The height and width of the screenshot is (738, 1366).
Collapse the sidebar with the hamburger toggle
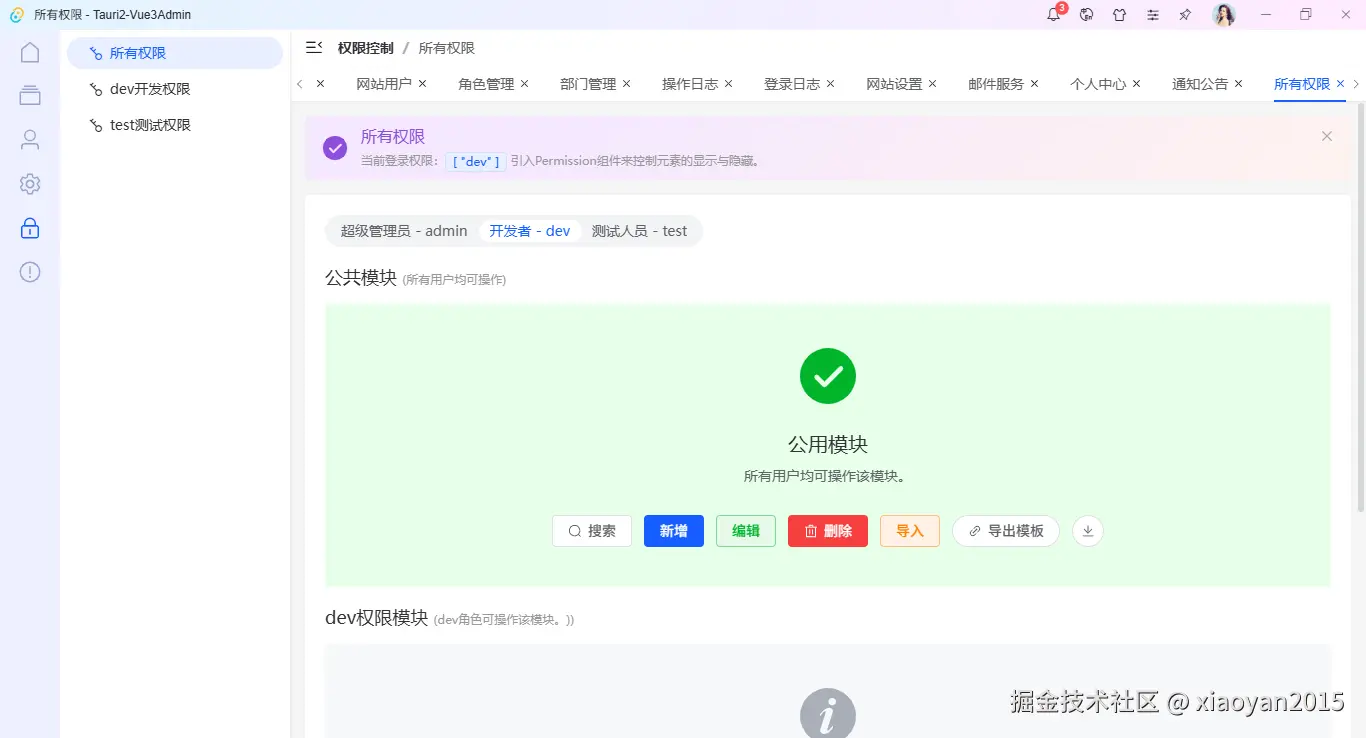pyautogui.click(x=313, y=46)
